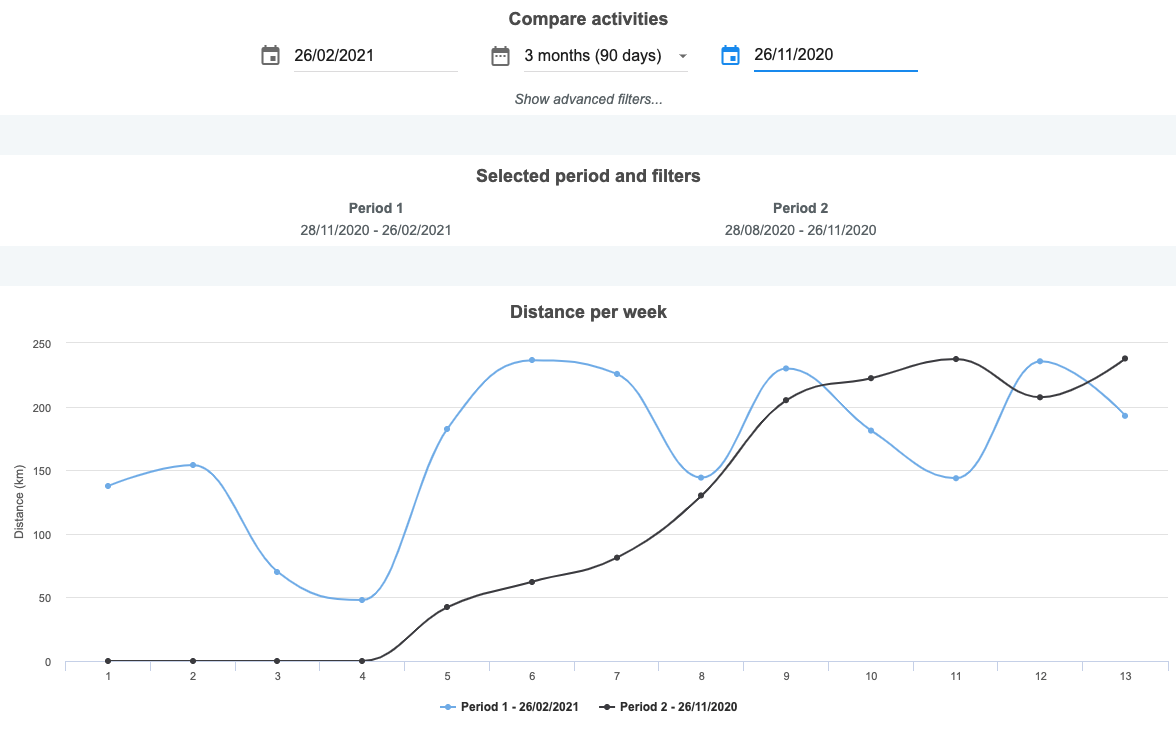Click Period 1 data point at week 2
Screen dimensions: 1176x736
coord(192,465)
